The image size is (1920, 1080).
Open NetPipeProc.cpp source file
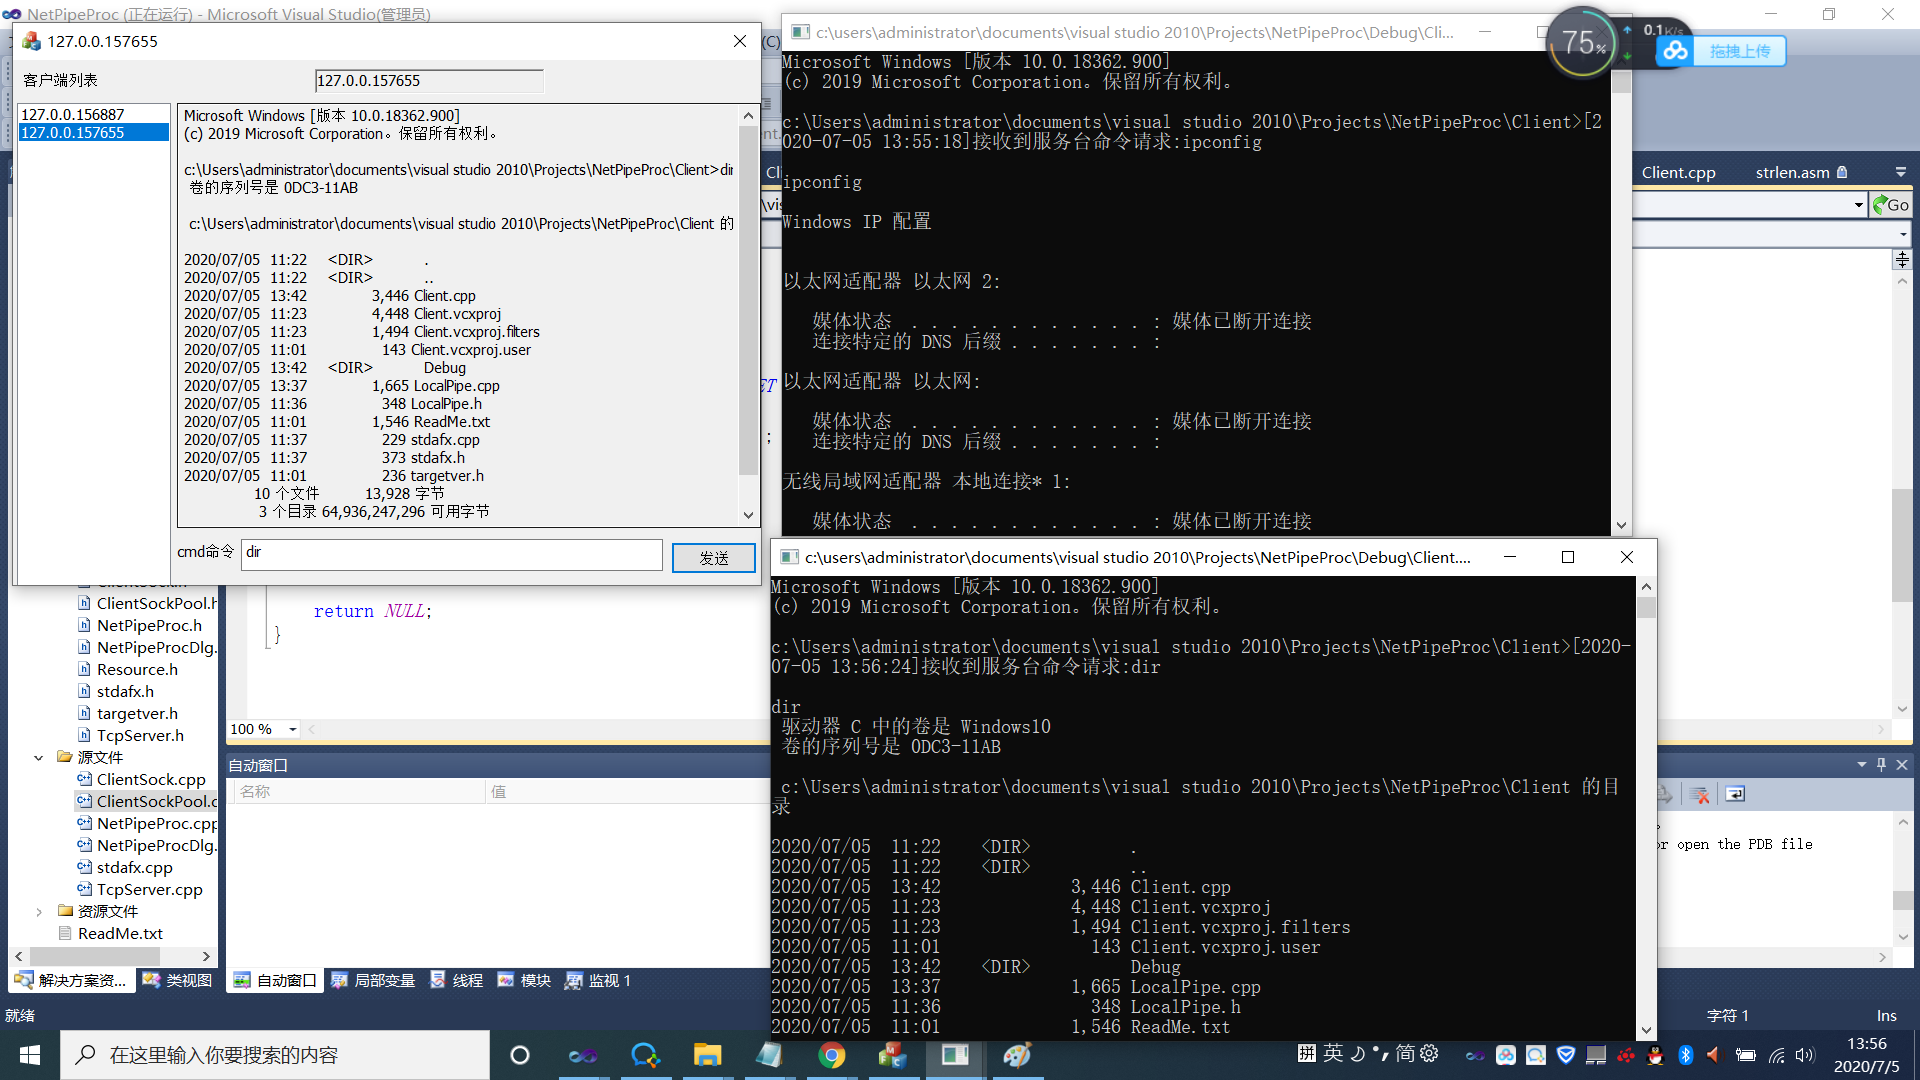coord(157,823)
